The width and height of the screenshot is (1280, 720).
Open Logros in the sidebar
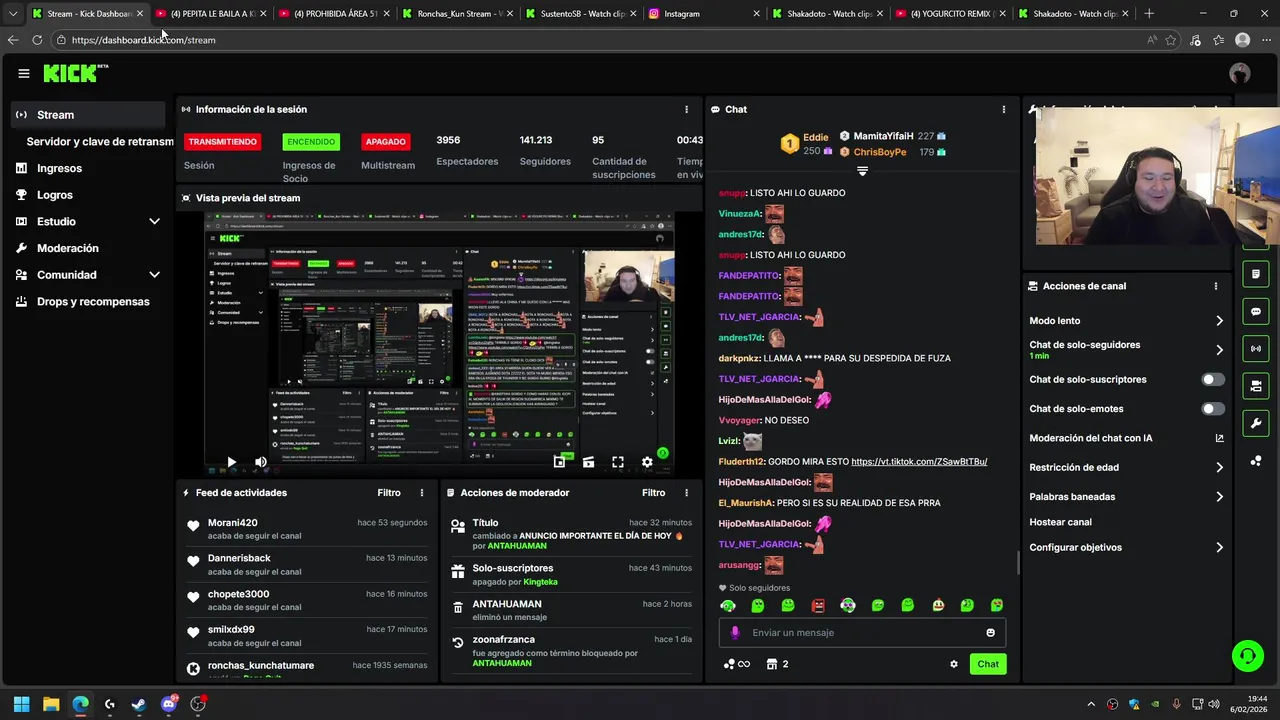pyautogui.click(x=54, y=195)
